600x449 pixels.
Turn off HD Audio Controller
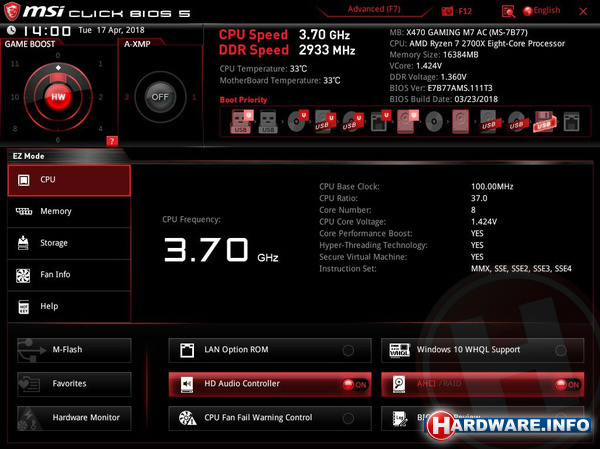(x=270, y=384)
